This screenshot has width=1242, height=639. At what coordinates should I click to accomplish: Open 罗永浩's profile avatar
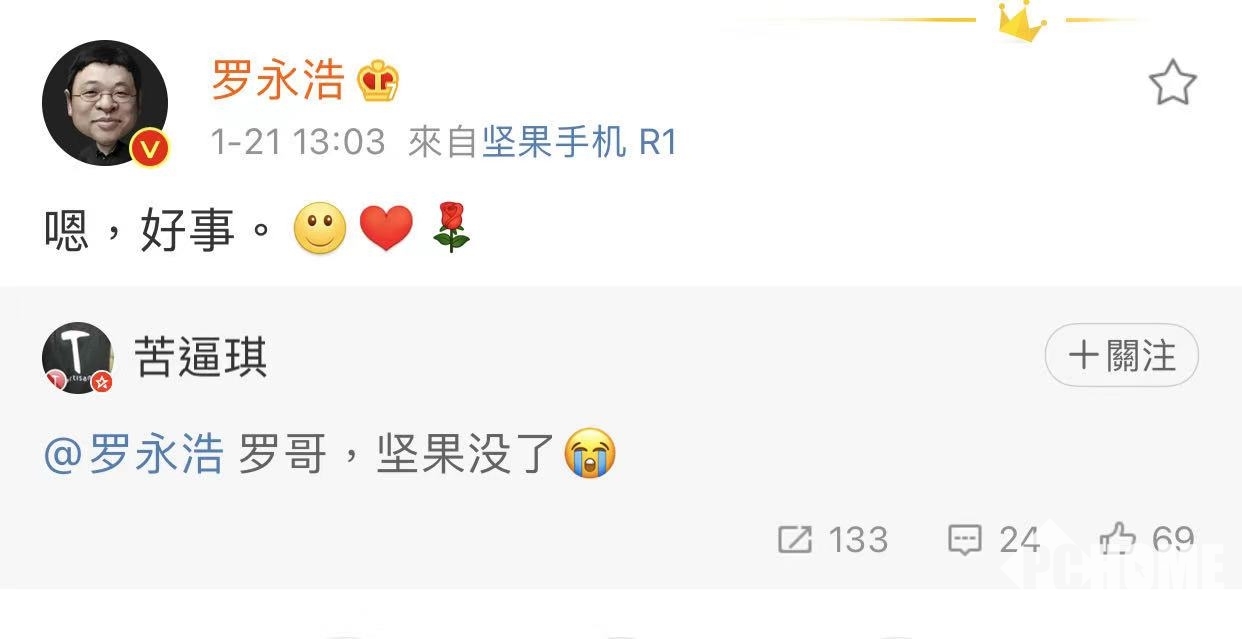104,103
